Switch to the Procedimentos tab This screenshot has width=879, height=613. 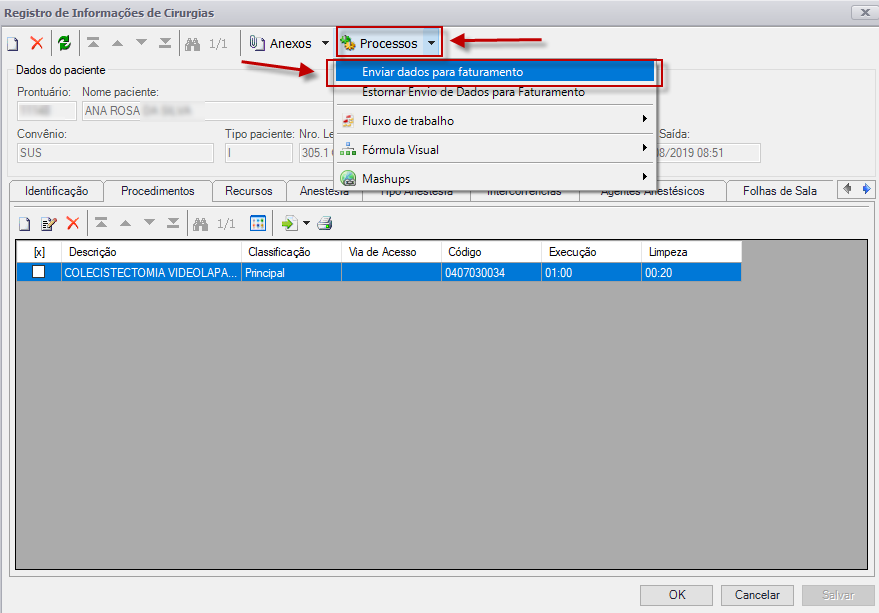158,191
